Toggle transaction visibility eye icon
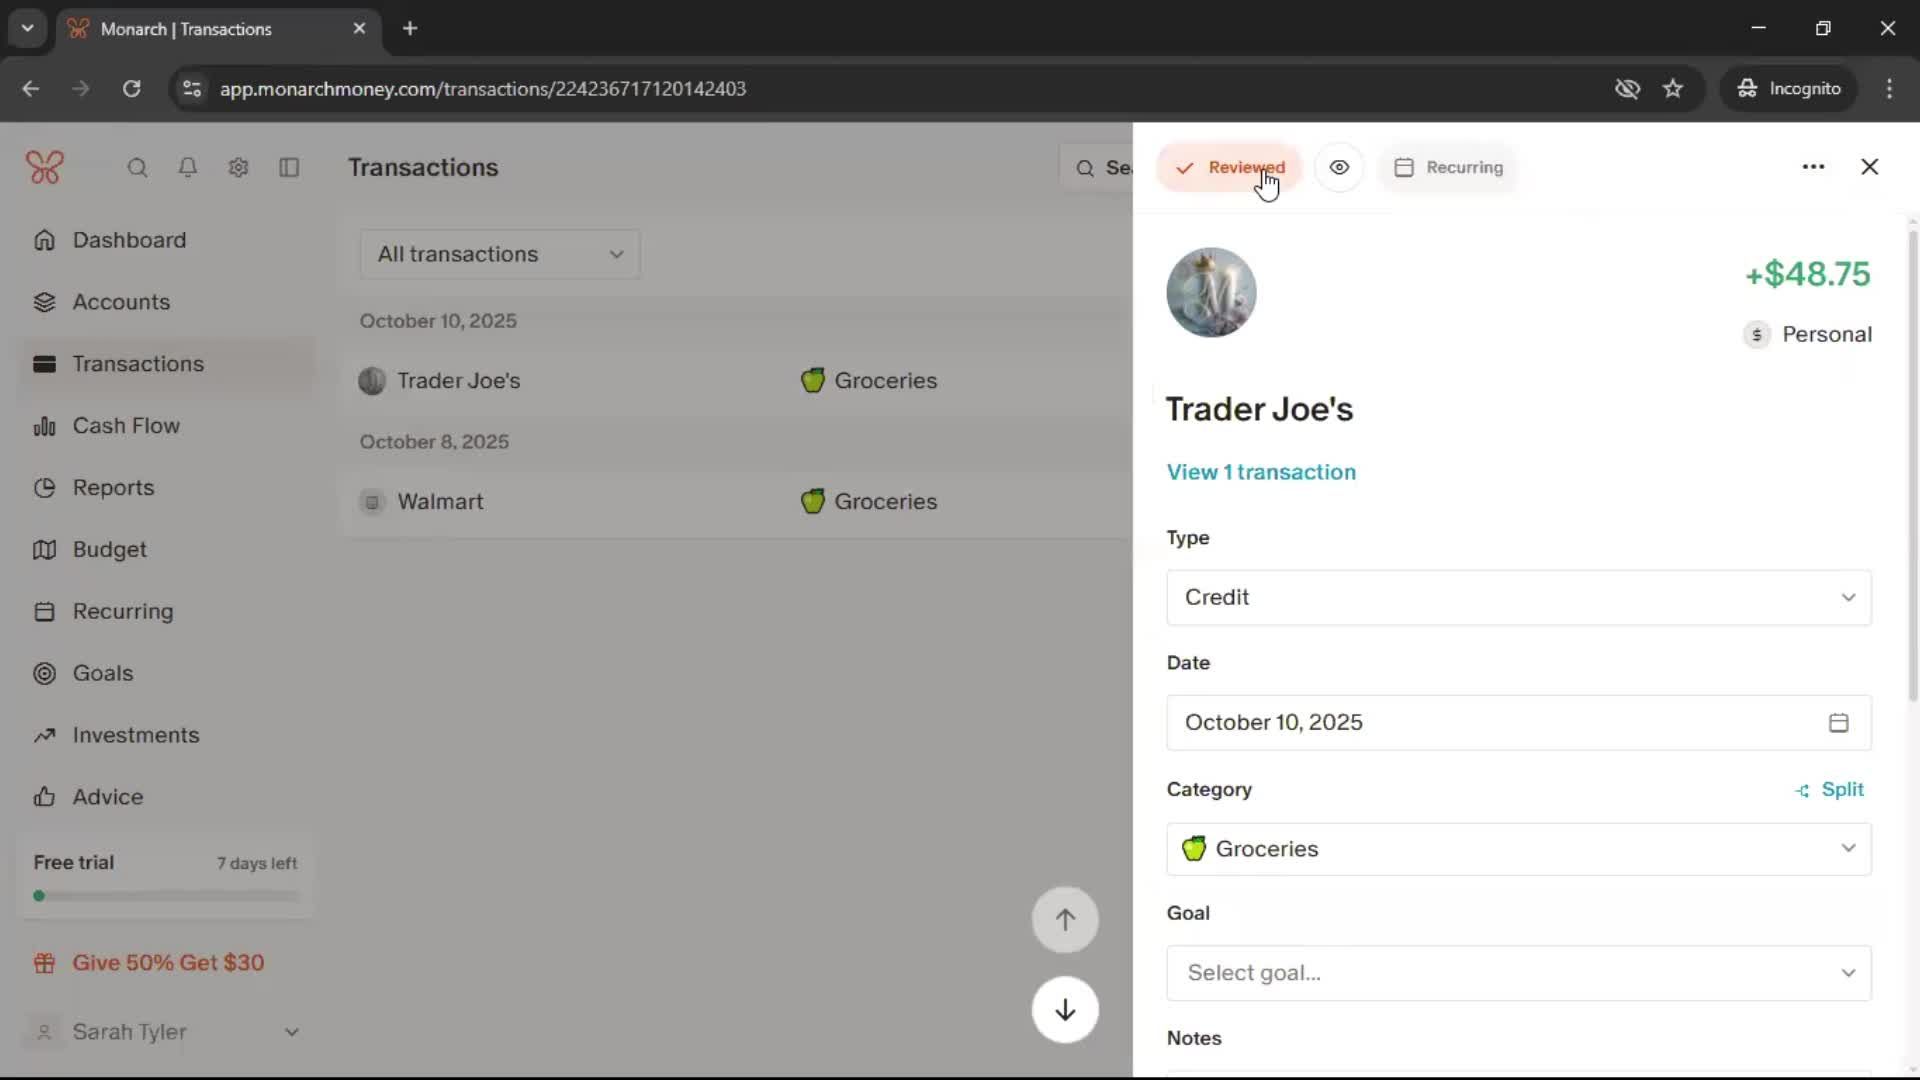This screenshot has height=1080, width=1920. pos(1339,168)
